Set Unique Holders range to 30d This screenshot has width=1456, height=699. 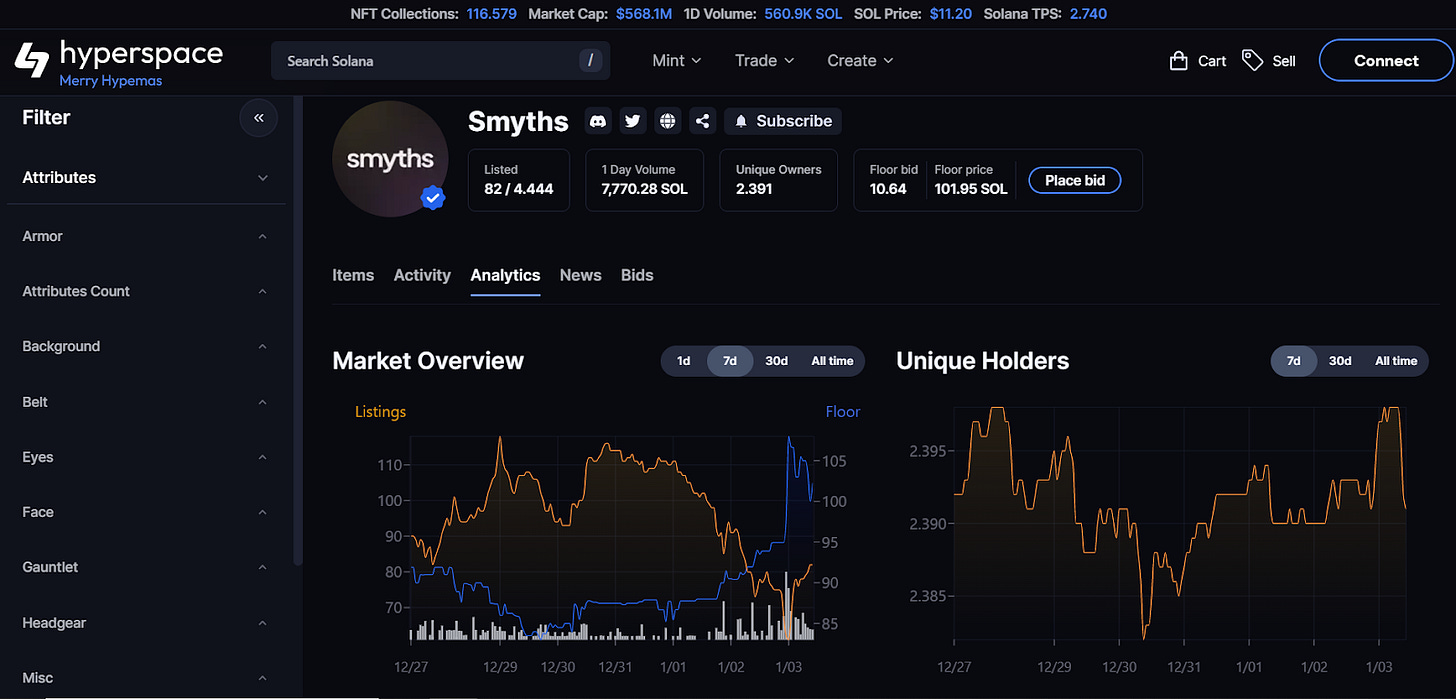tap(1340, 361)
